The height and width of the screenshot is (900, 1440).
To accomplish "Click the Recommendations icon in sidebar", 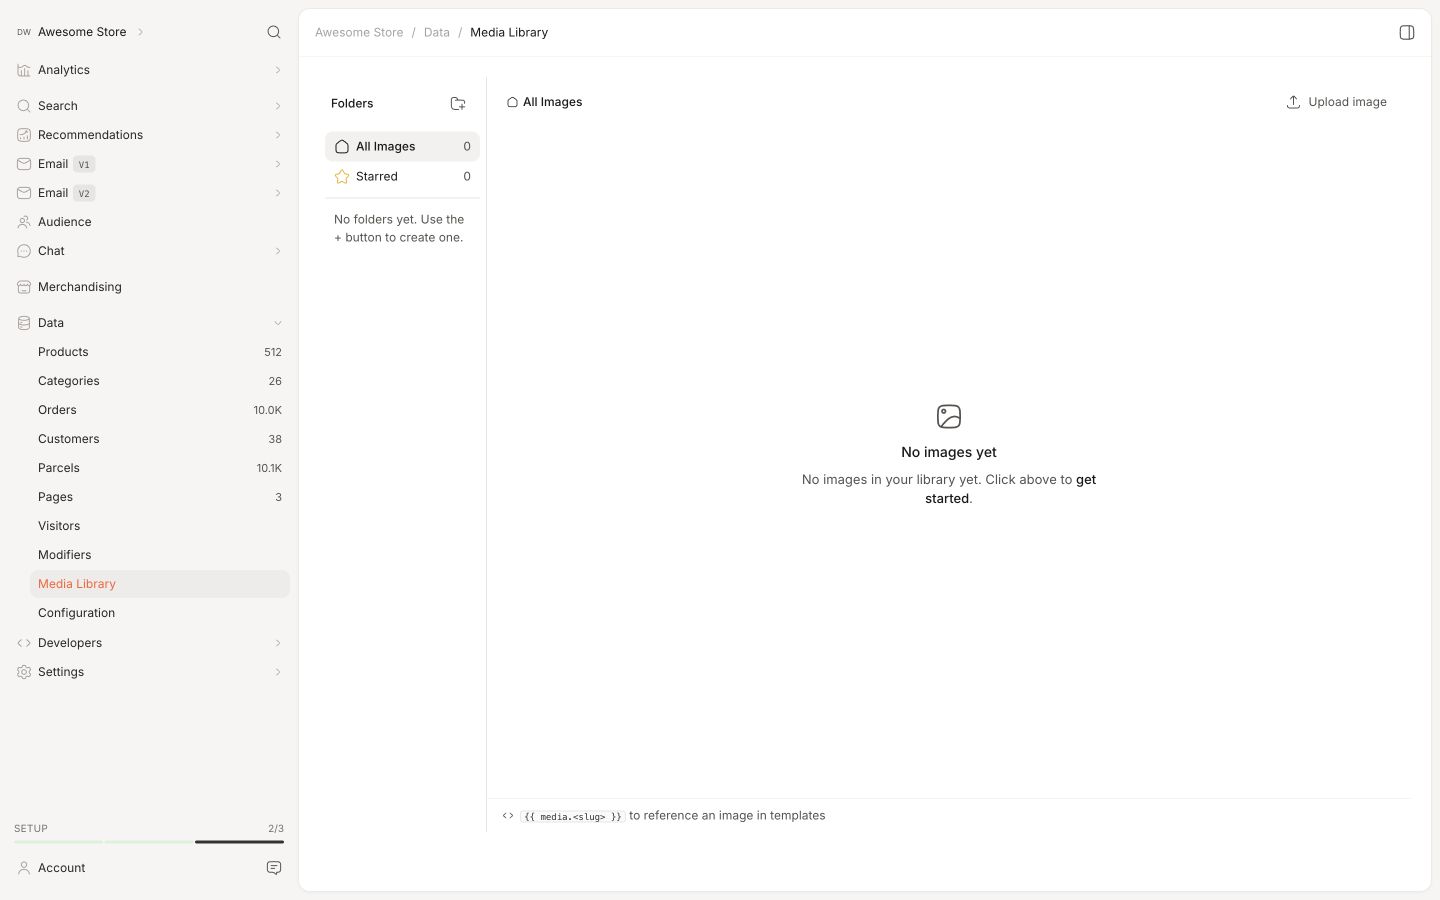I will click(x=24, y=135).
